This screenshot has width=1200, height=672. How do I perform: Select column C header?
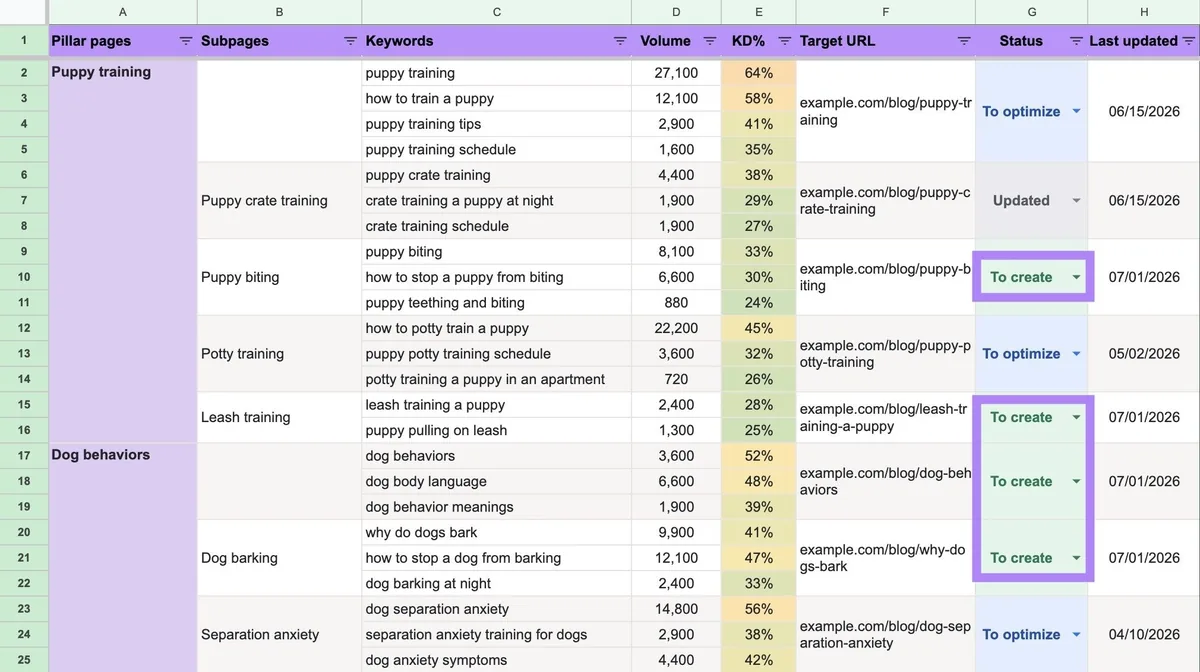pos(497,12)
